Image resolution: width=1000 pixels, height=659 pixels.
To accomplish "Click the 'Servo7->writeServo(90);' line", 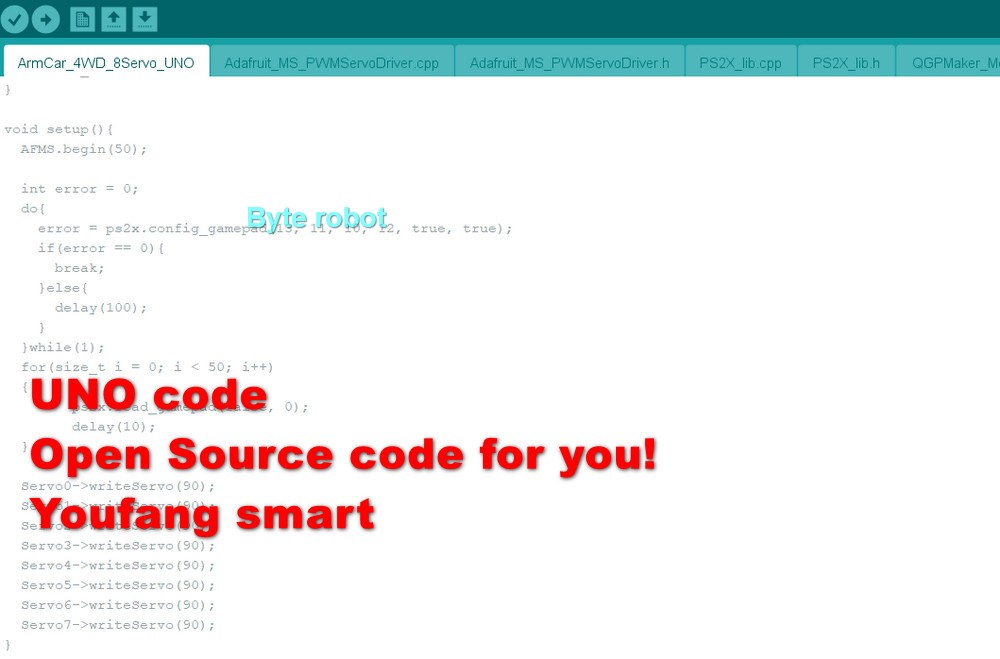I will coord(118,625).
